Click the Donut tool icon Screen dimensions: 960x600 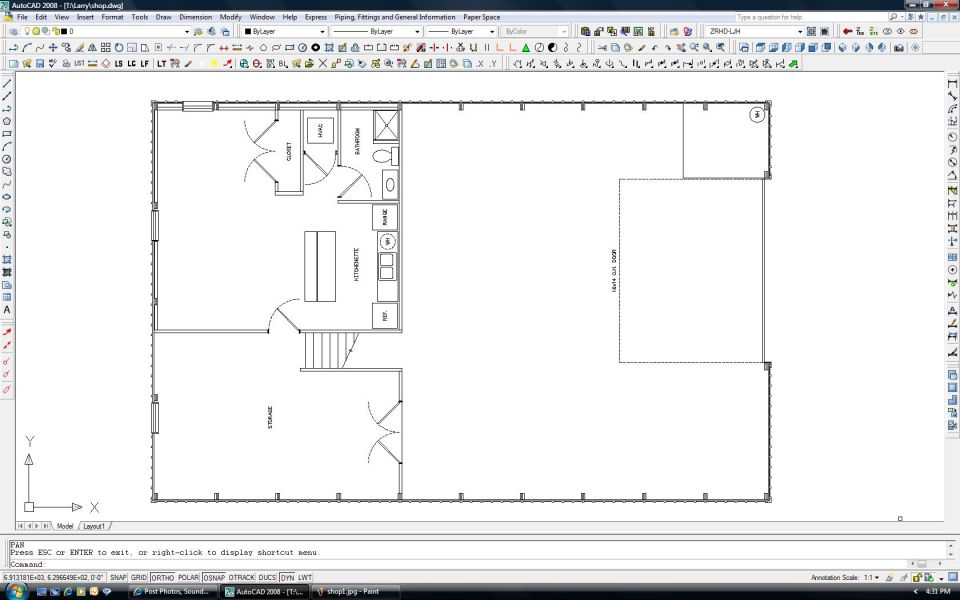(316, 47)
